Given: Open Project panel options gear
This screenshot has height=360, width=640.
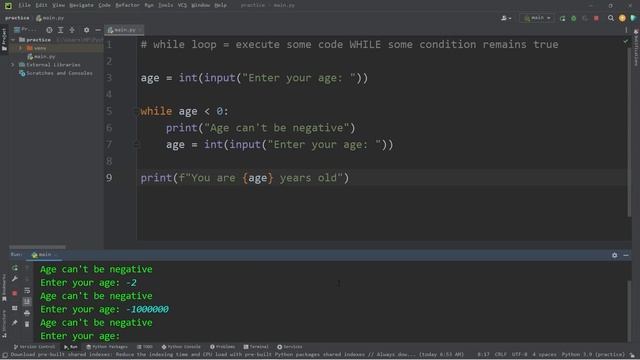Looking at the screenshot, I should (x=86, y=30).
